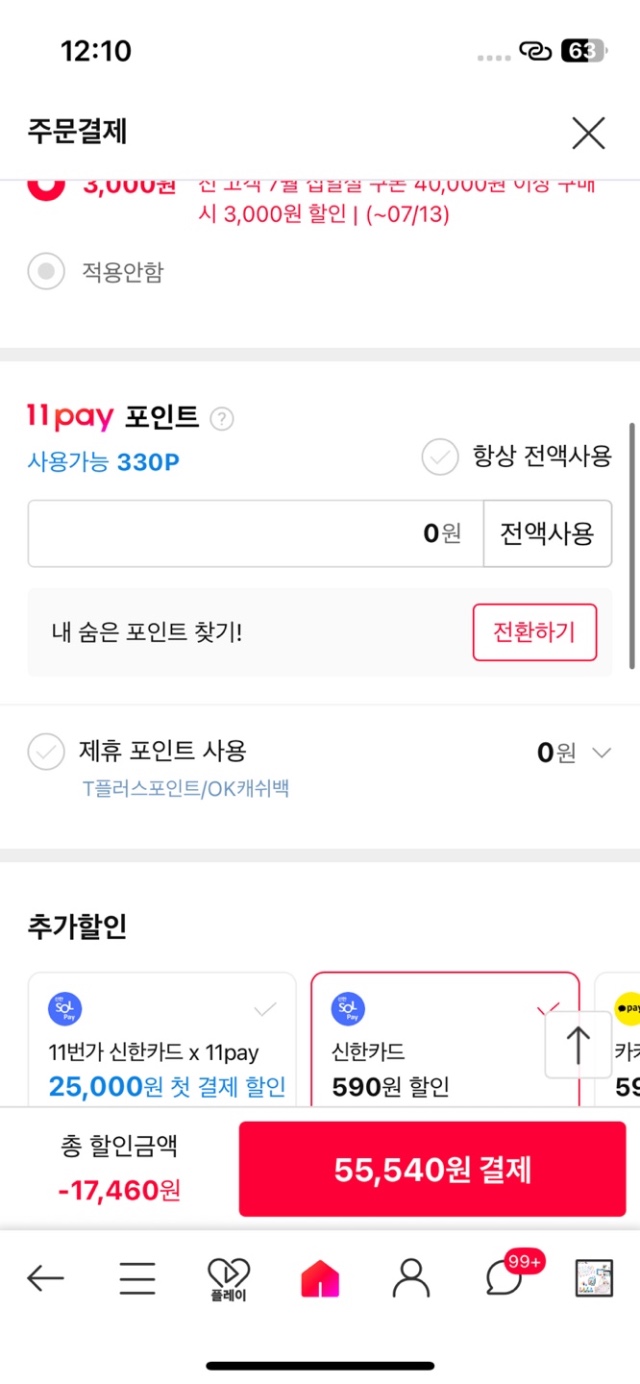
Task: Select the 3,000원 coupon radio button
Action: [46, 185]
